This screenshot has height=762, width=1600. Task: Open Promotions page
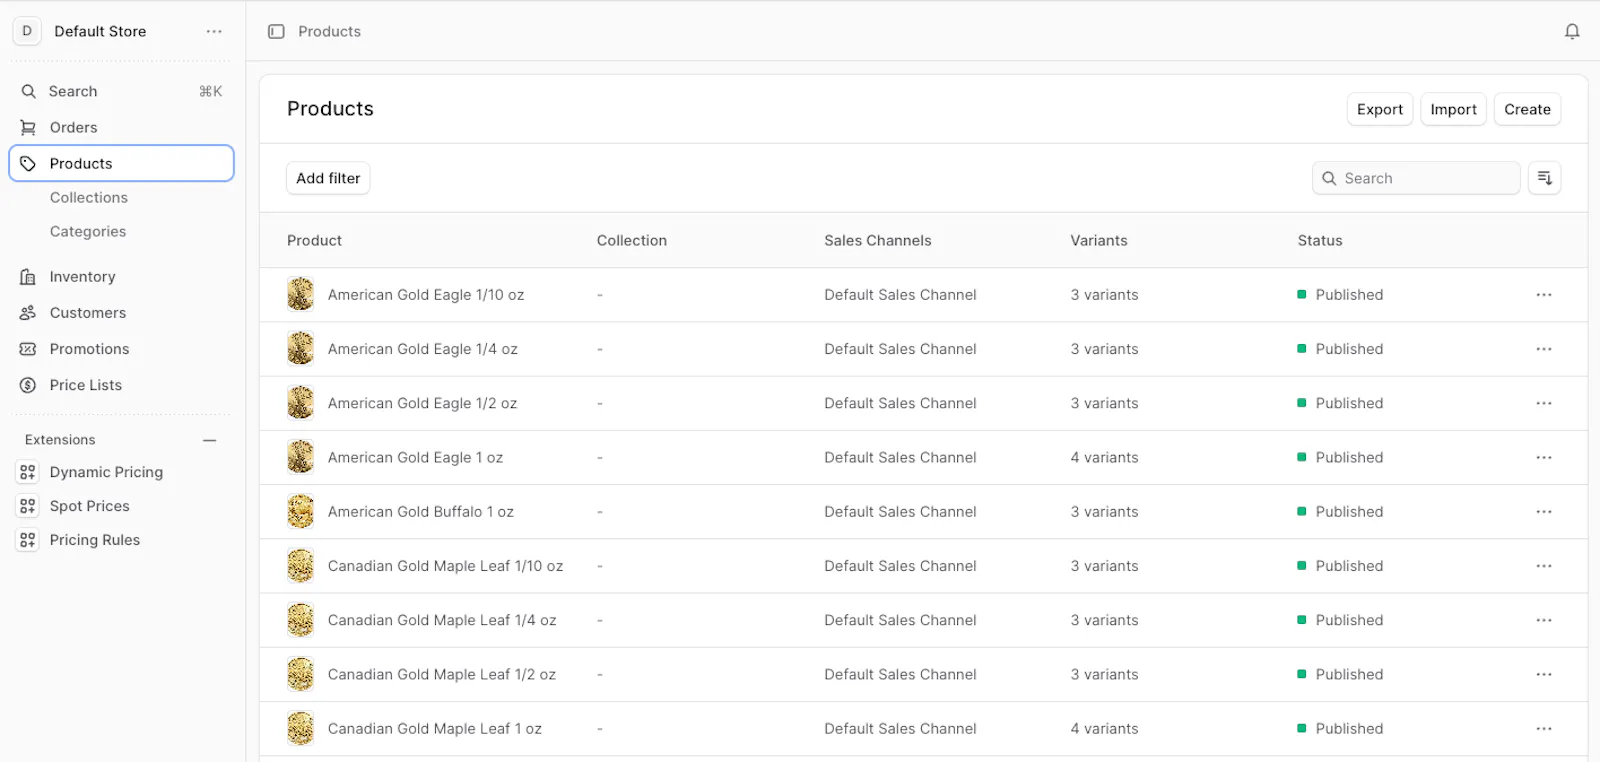coord(122,349)
